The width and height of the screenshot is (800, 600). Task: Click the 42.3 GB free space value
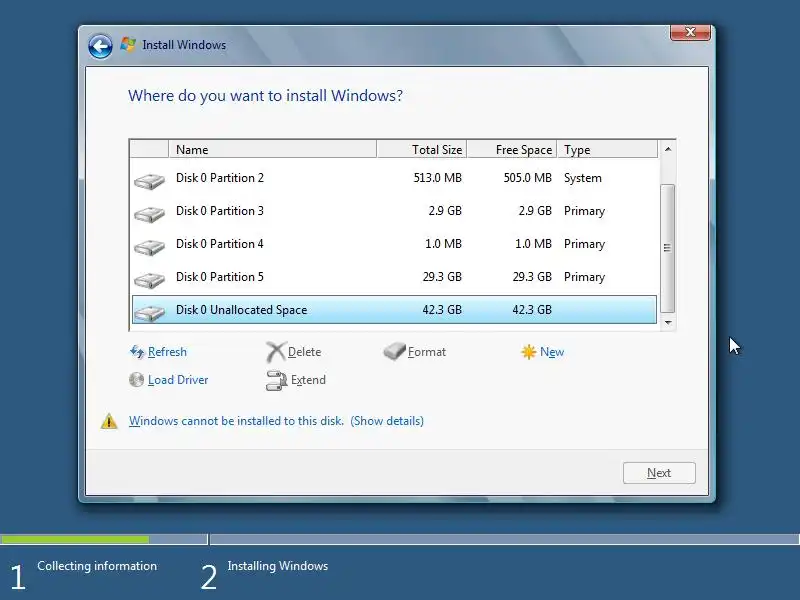(x=532, y=310)
